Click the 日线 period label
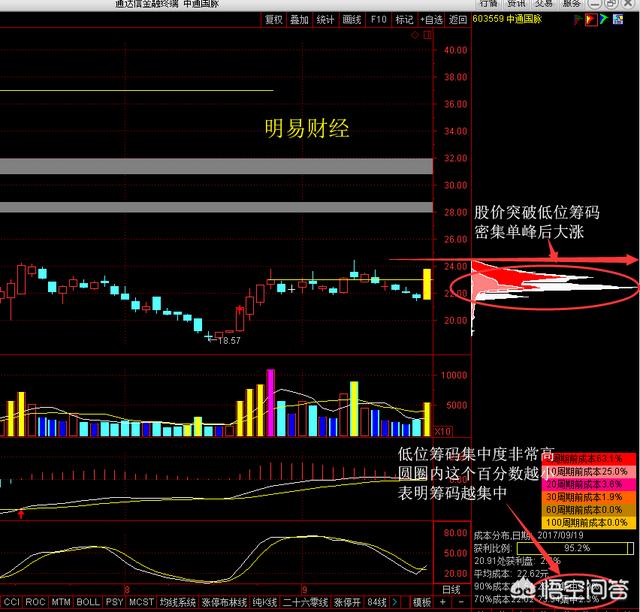The width and height of the screenshot is (640, 612). point(451,589)
